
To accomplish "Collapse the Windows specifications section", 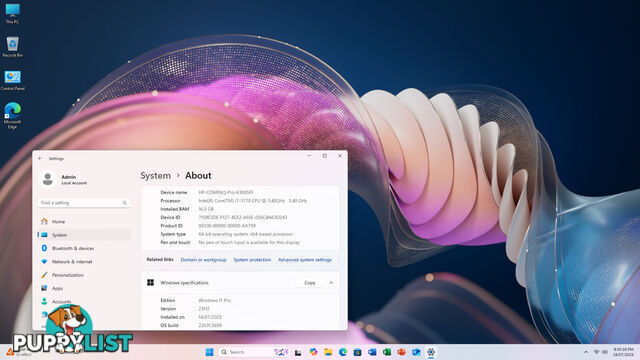I will point(331,282).
